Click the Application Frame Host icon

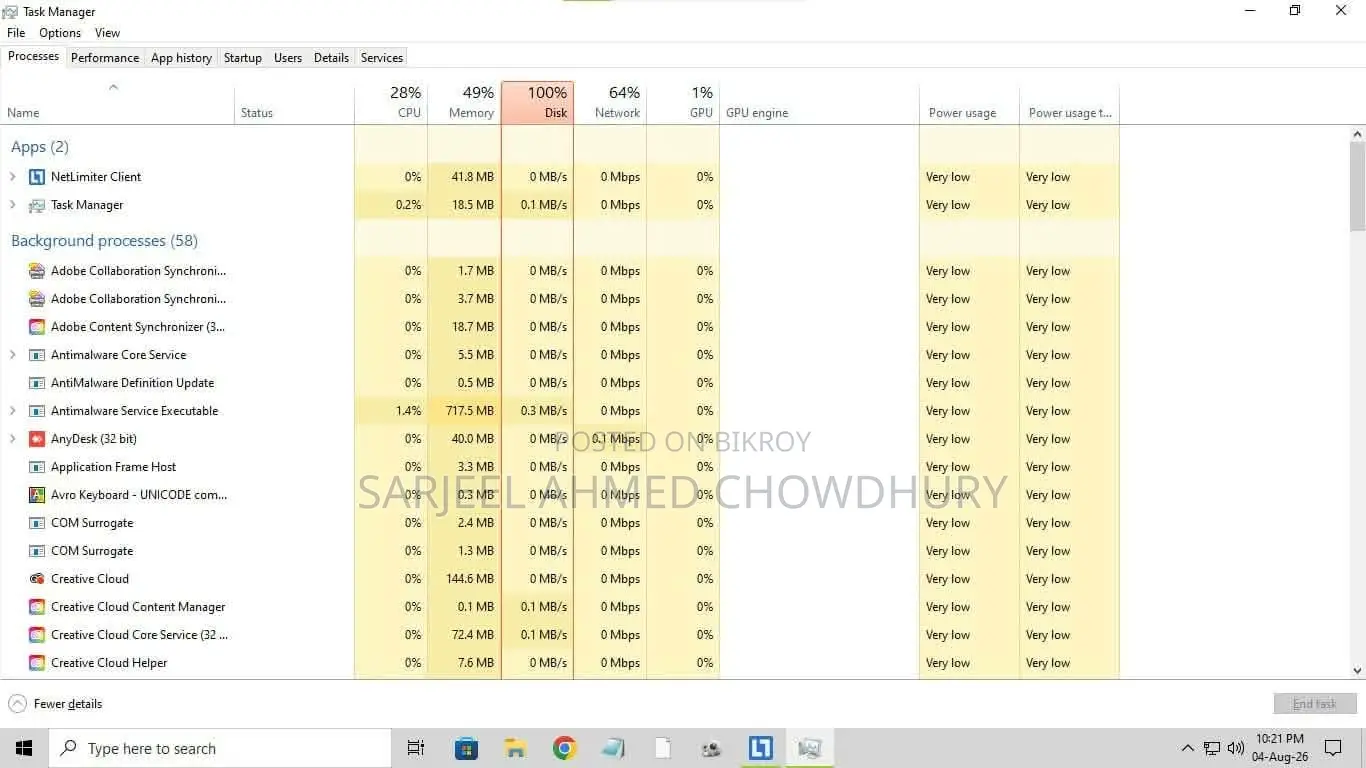pos(37,467)
